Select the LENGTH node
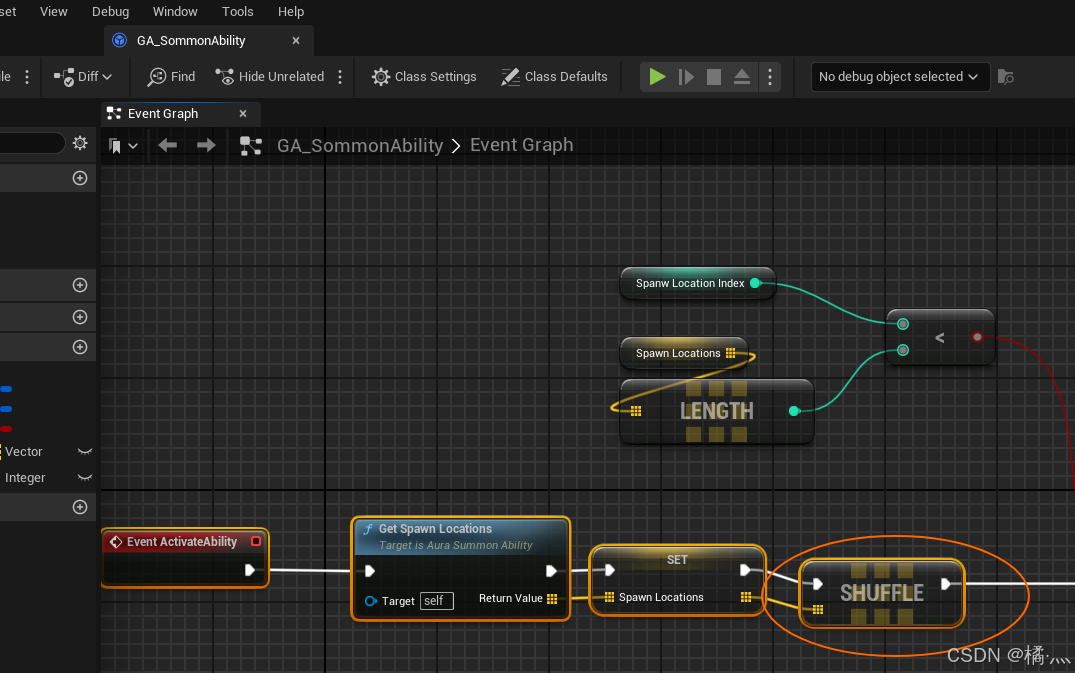 point(716,411)
